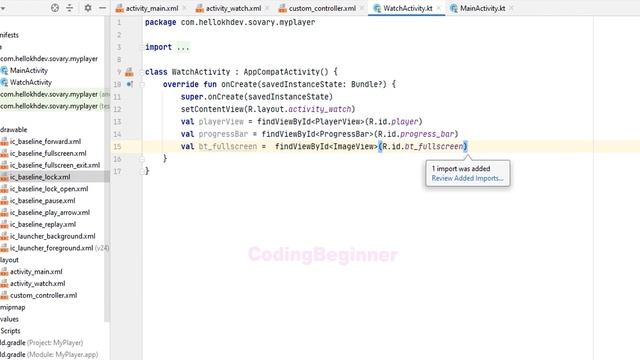Select ic_baseline_lock_open.xml file

[x=49, y=189]
